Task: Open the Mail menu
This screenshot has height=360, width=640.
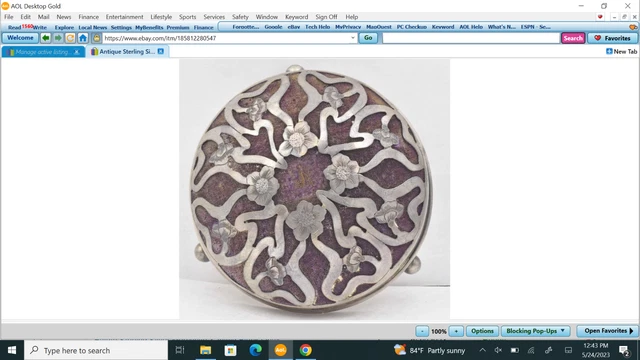Action: (44, 17)
